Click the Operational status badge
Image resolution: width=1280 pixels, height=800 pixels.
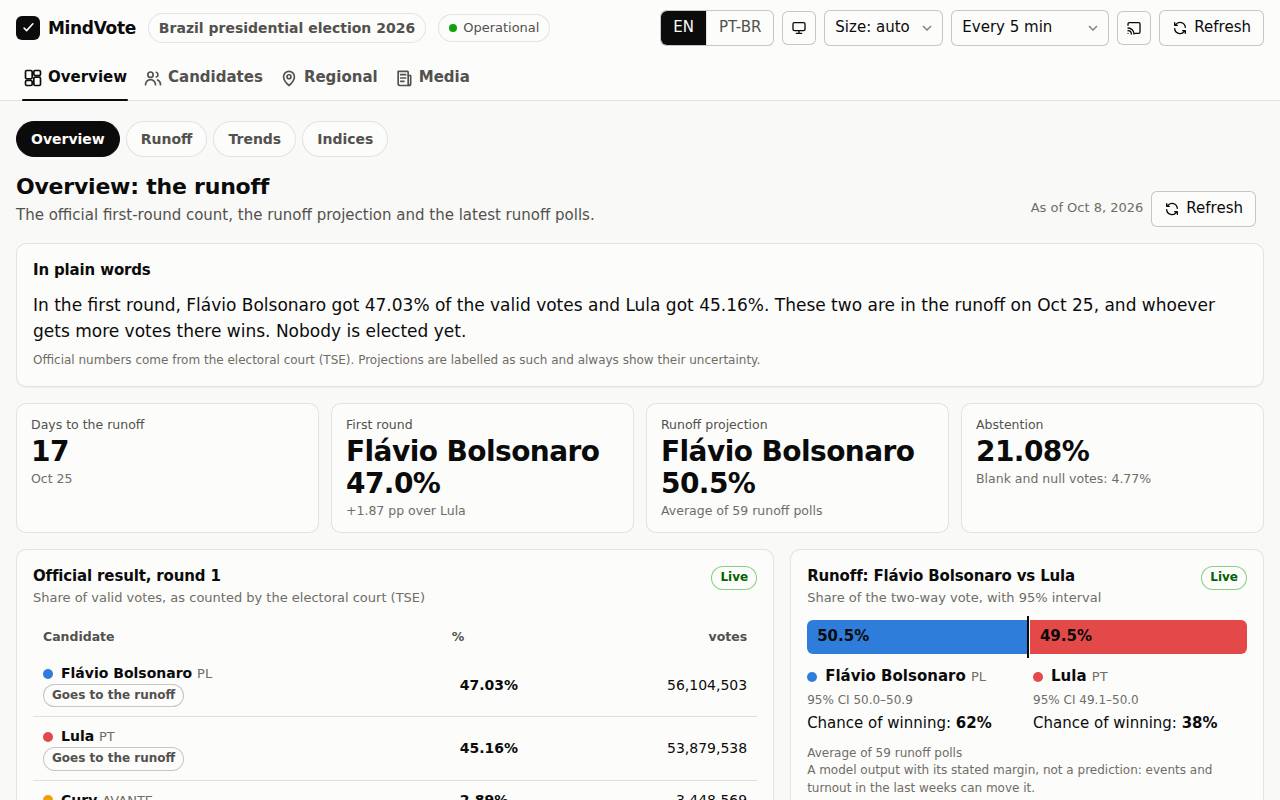494,28
